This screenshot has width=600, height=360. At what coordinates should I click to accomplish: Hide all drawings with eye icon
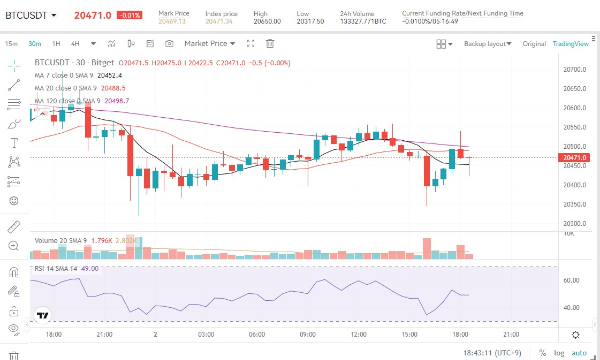pos(14,329)
